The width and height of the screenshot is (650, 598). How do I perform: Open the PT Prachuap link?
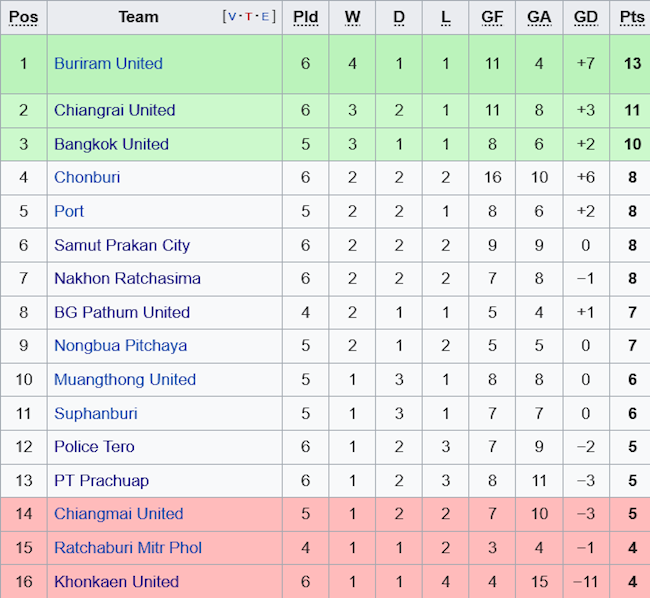point(101,480)
